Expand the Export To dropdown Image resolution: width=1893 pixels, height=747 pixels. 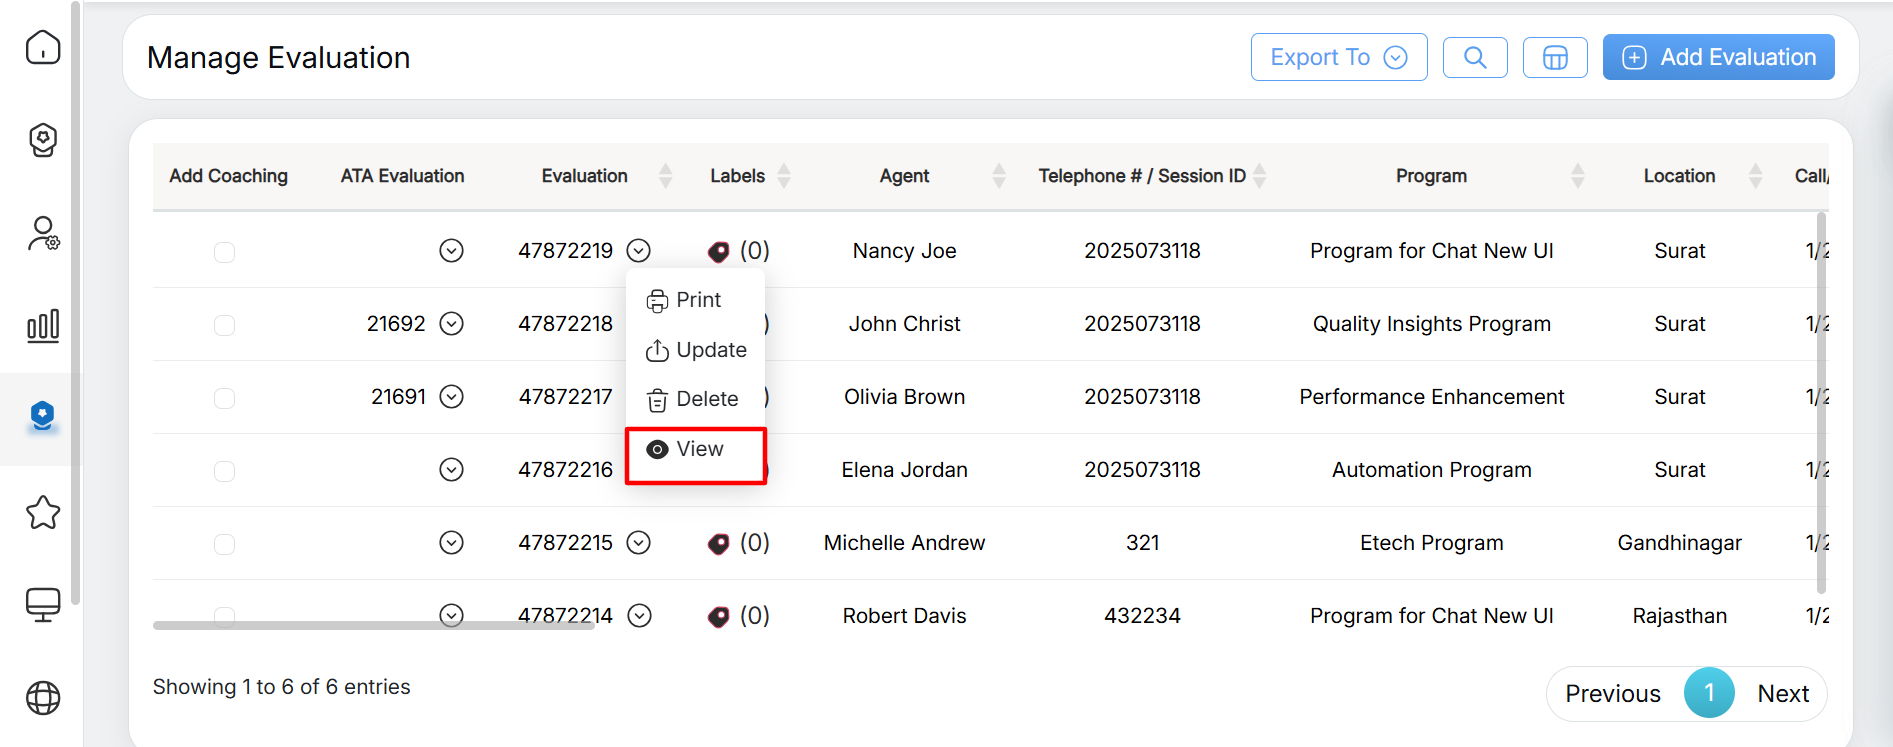click(x=1338, y=58)
